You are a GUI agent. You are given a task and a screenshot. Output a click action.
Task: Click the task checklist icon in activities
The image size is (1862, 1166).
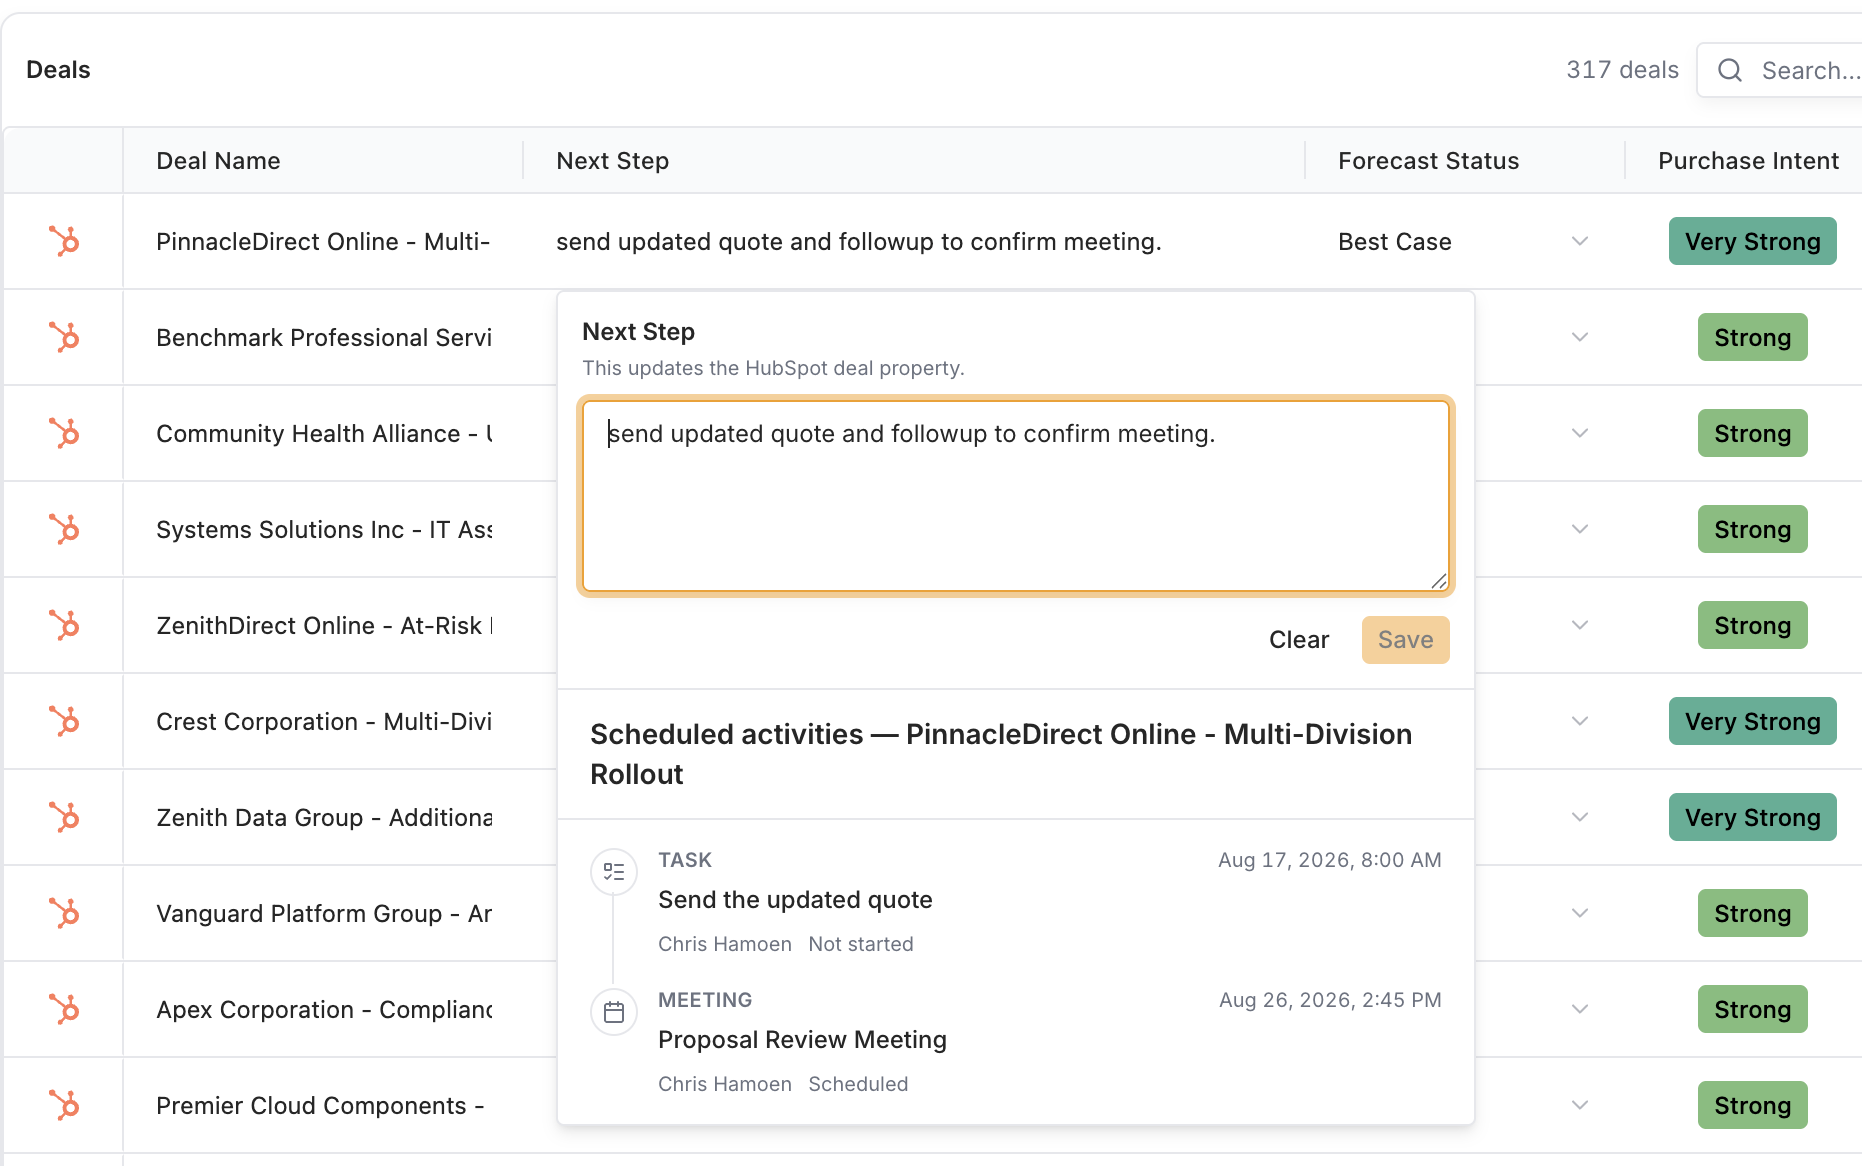(614, 872)
